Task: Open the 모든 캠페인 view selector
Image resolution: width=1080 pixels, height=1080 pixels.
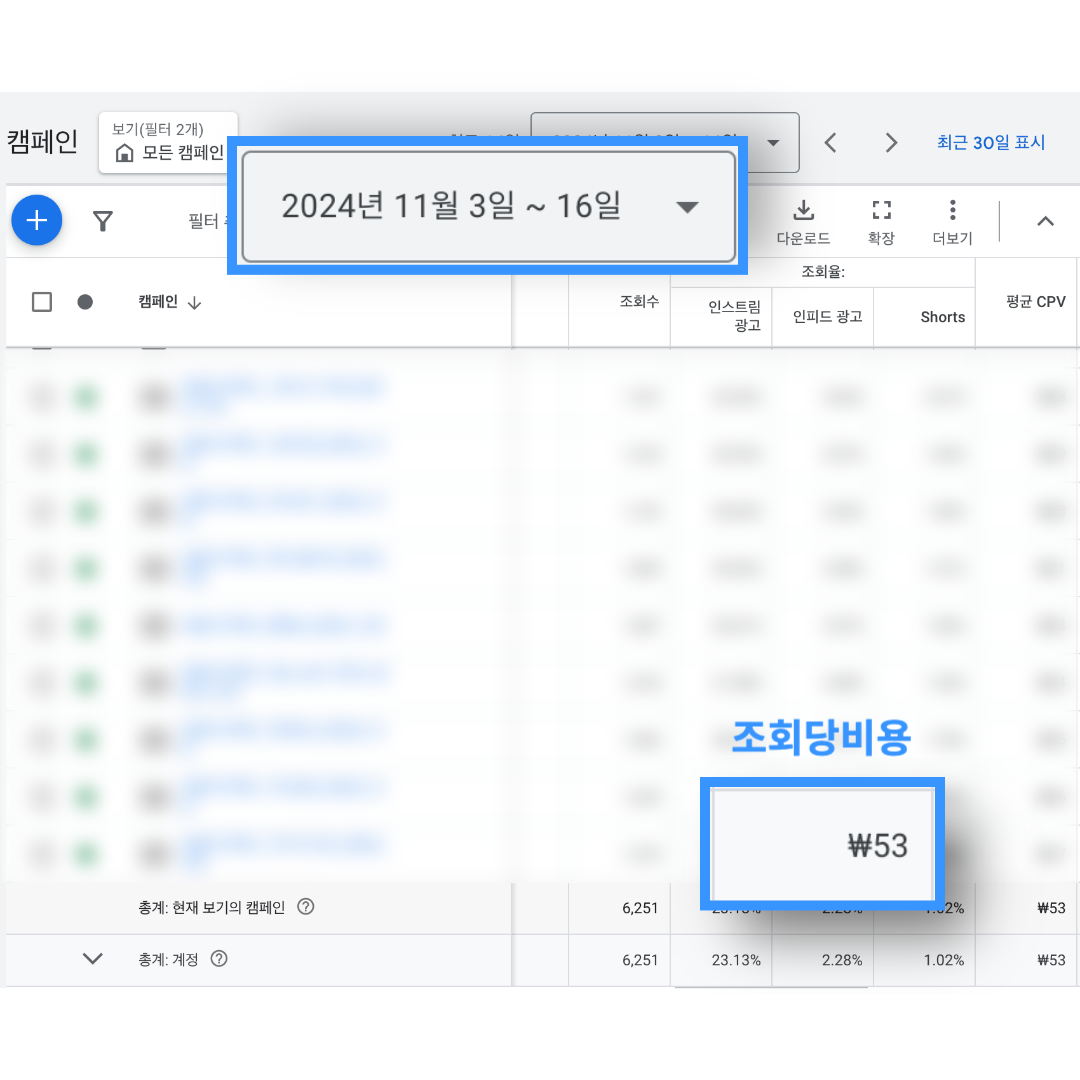Action: (168, 143)
